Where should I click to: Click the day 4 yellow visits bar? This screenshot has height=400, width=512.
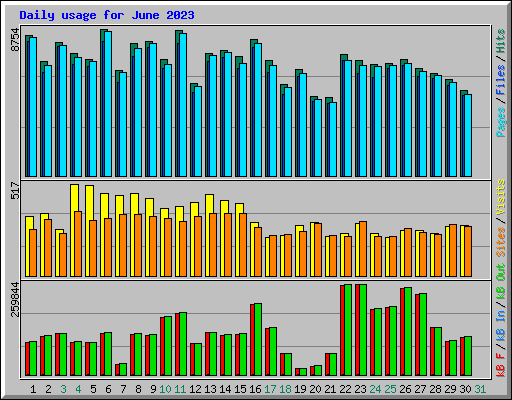tap(74, 230)
